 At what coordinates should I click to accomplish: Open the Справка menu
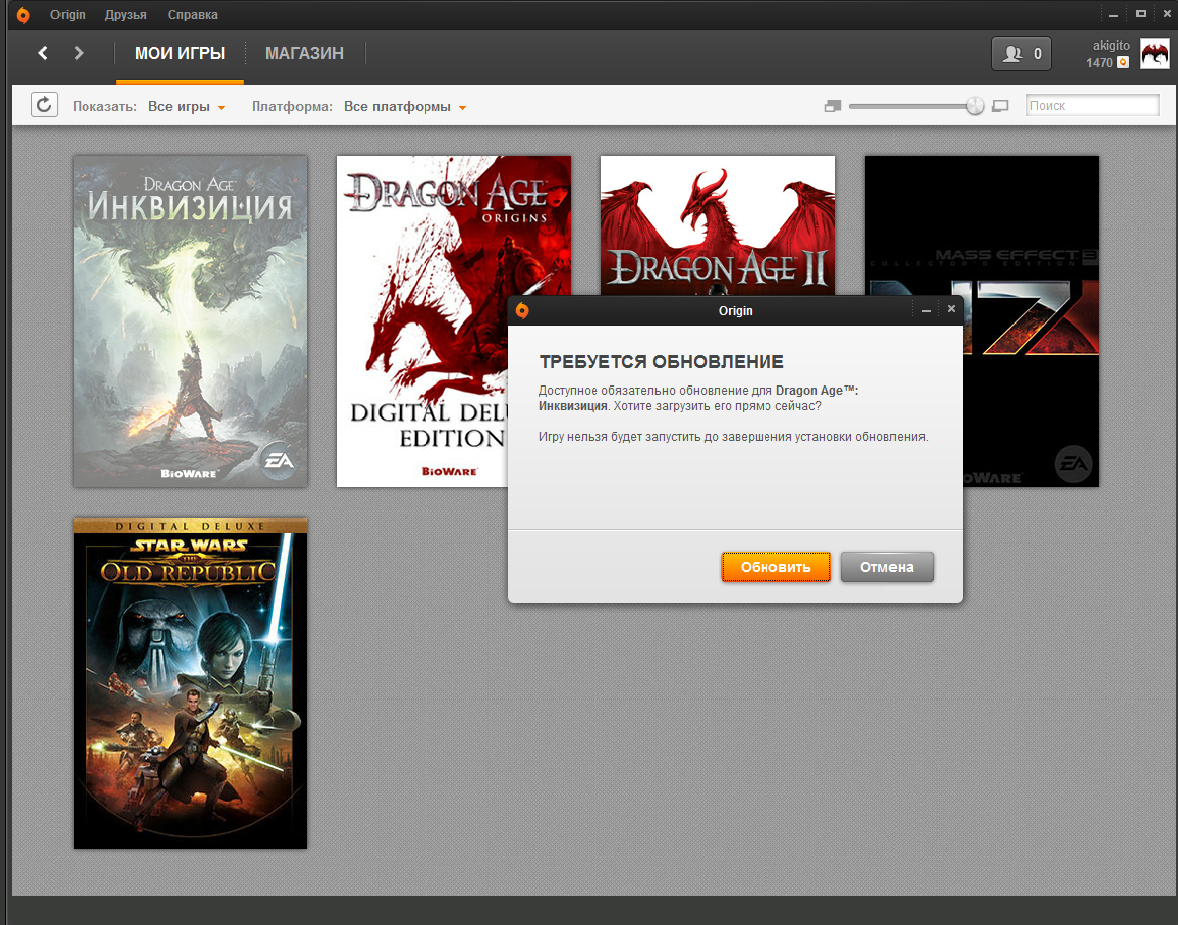coord(192,14)
